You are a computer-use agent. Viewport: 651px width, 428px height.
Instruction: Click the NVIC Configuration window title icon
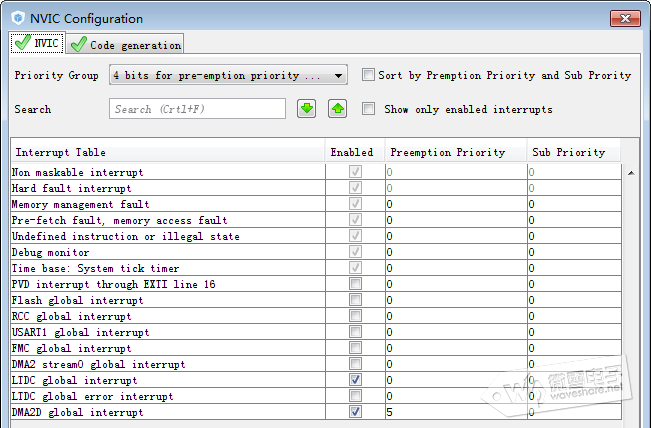[x=17, y=18]
